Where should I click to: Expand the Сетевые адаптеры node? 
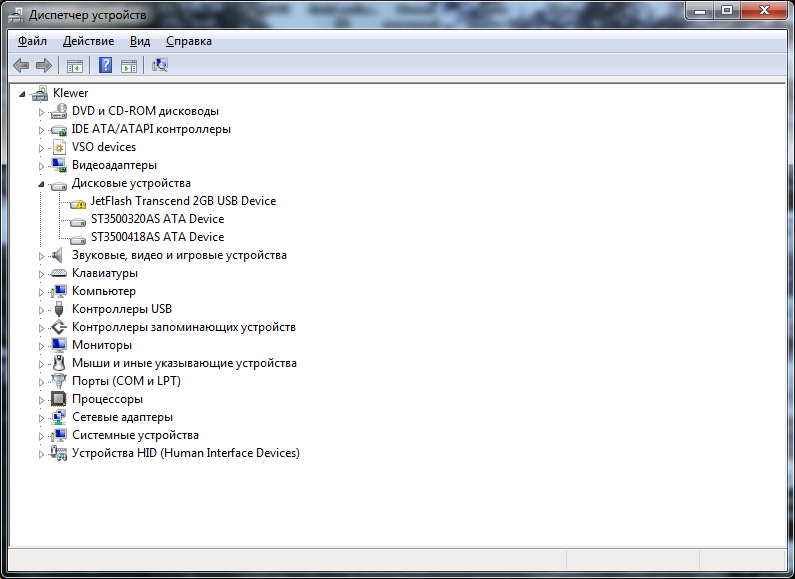[41, 418]
